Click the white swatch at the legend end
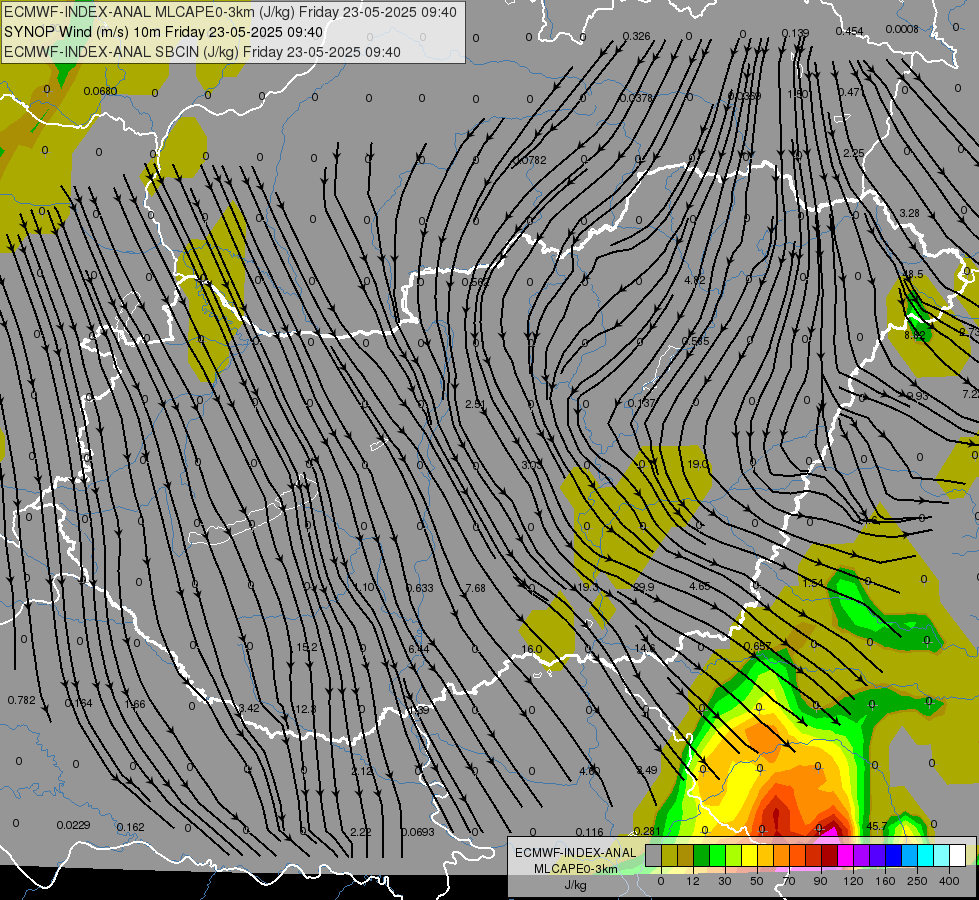Screen dimensions: 979x900 coord(958,856)
